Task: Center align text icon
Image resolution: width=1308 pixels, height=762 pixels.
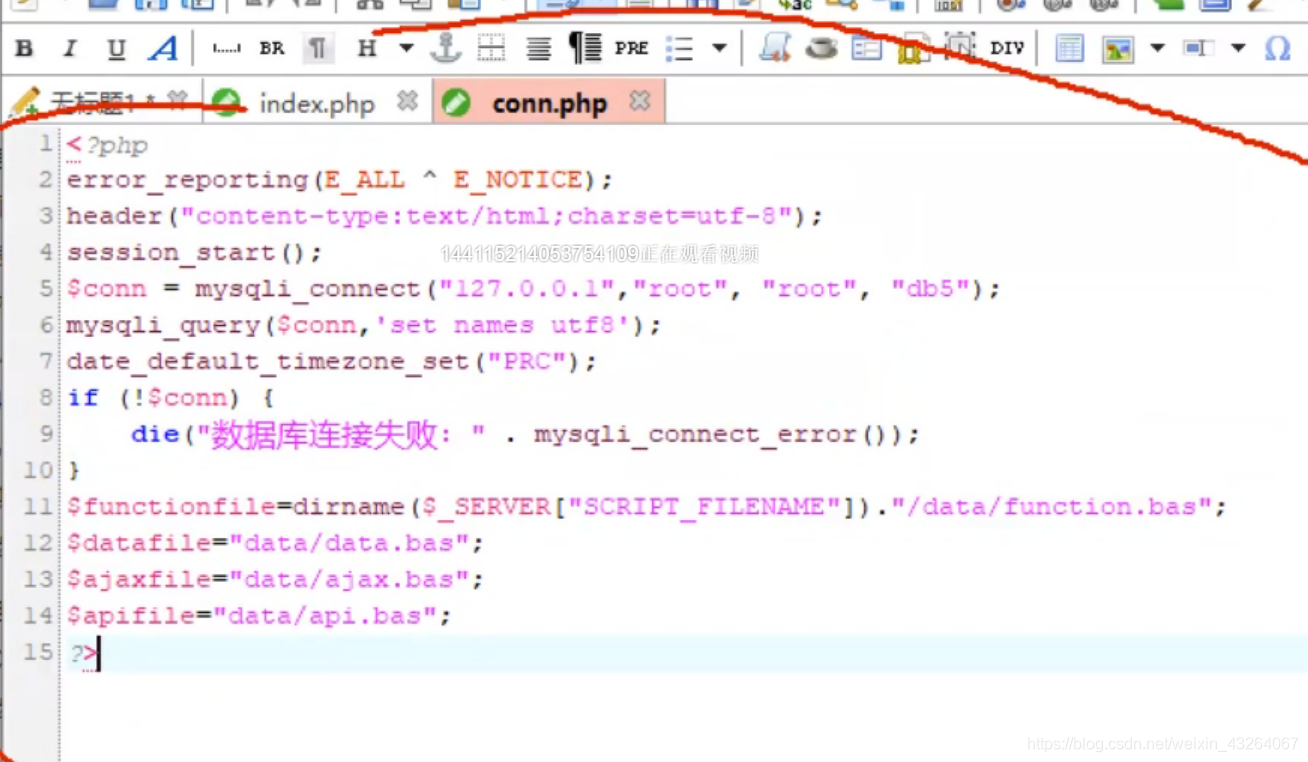Action: pyautogui.click(x=539, y=48)
